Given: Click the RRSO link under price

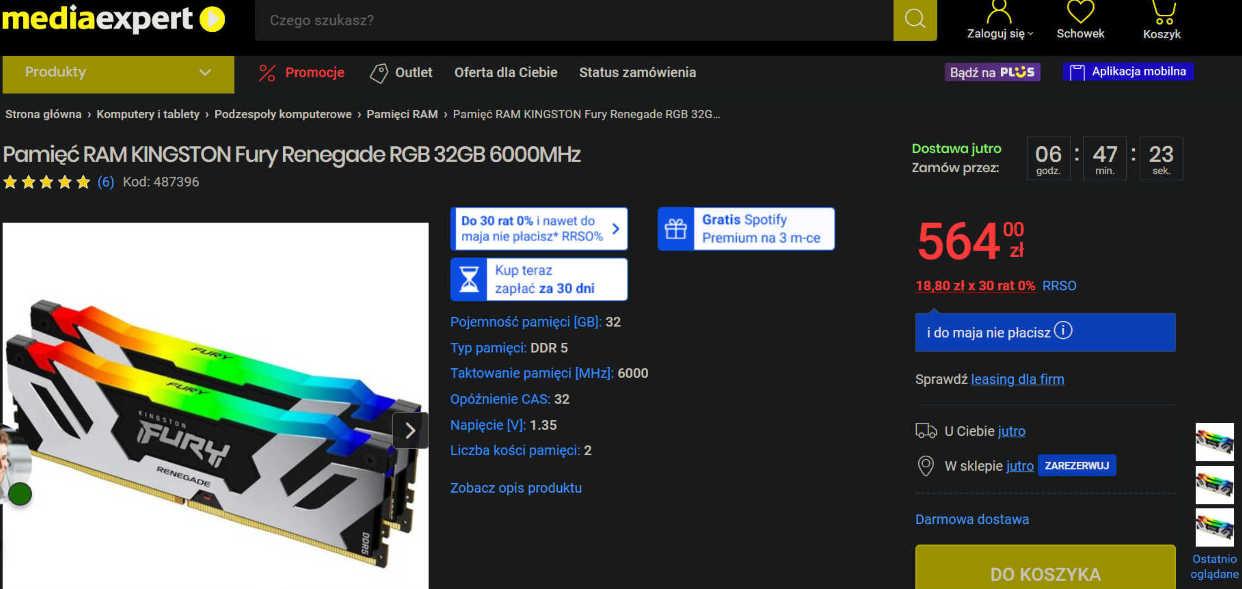Looking at the screenshot, I should (1060, 286).
